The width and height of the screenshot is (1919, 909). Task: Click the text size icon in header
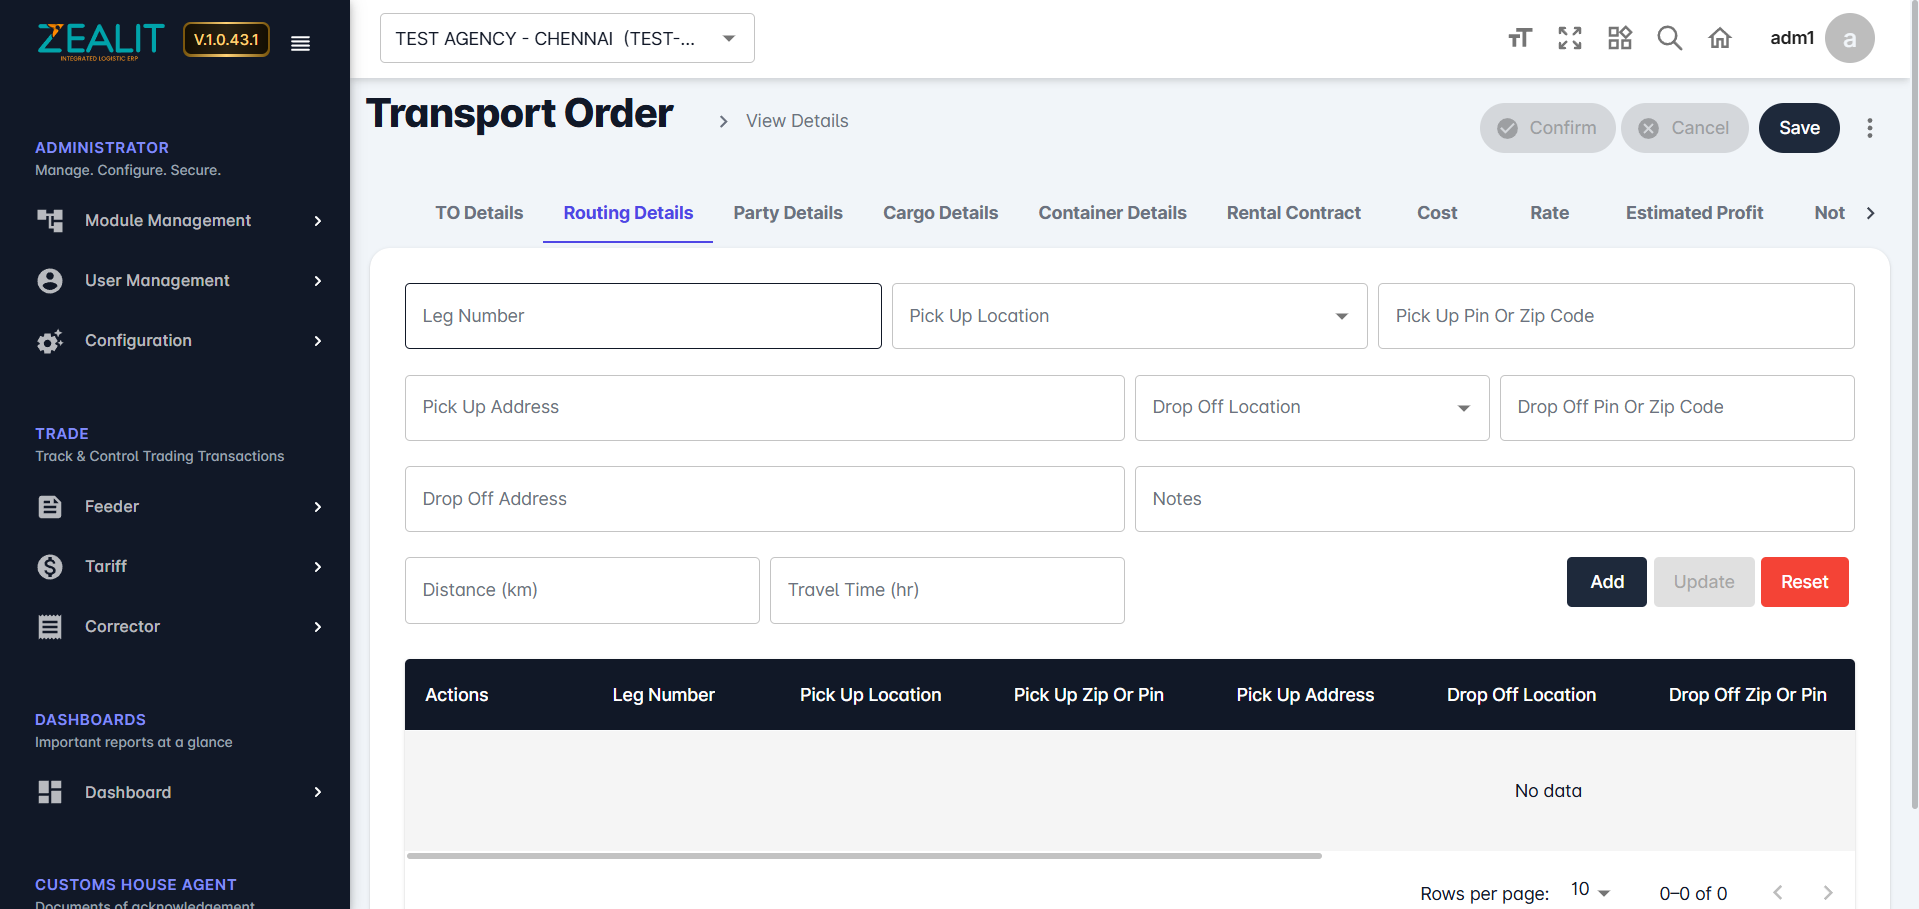point(1519,38)
